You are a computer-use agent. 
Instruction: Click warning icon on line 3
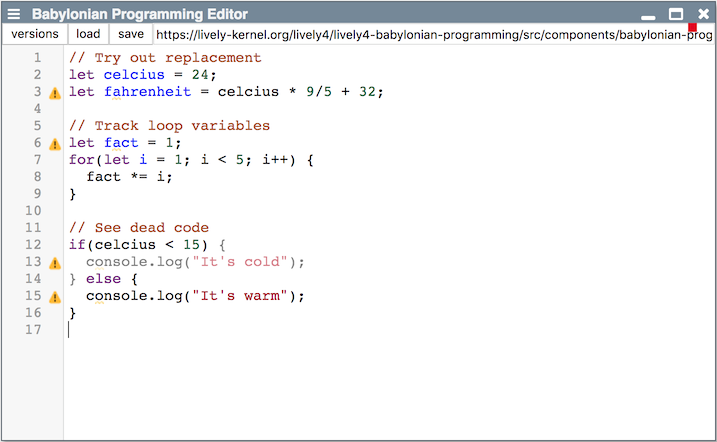[x=55, y=93]
